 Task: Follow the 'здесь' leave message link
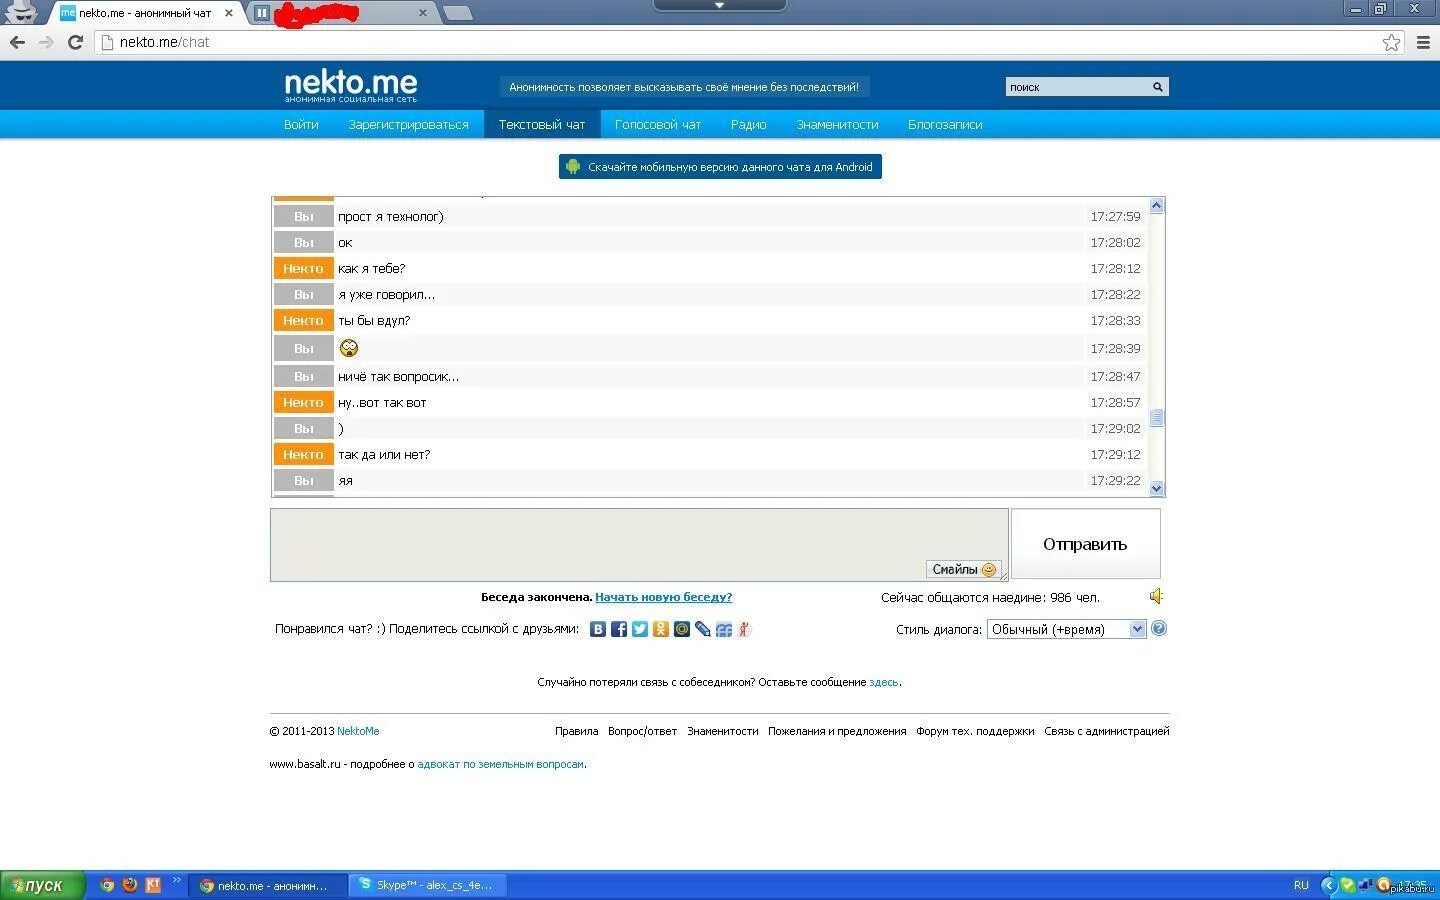[x=884, y=682]
